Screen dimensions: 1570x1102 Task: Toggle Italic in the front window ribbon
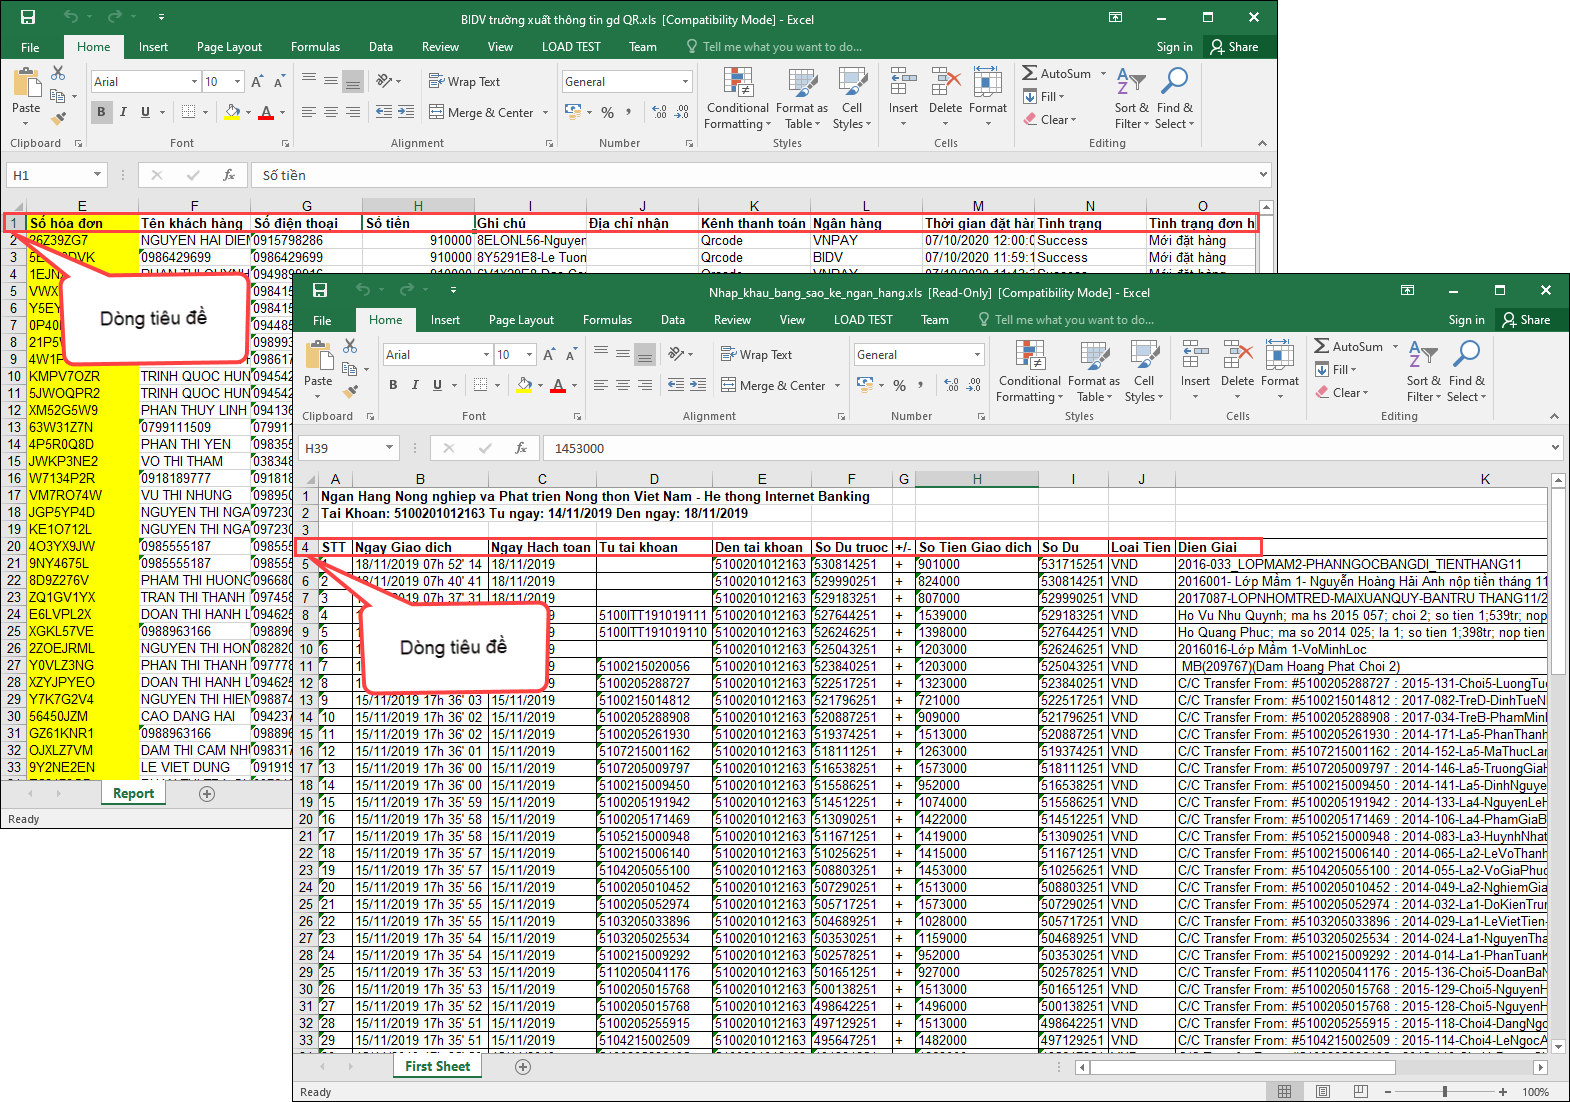click(x=415, y=385)
